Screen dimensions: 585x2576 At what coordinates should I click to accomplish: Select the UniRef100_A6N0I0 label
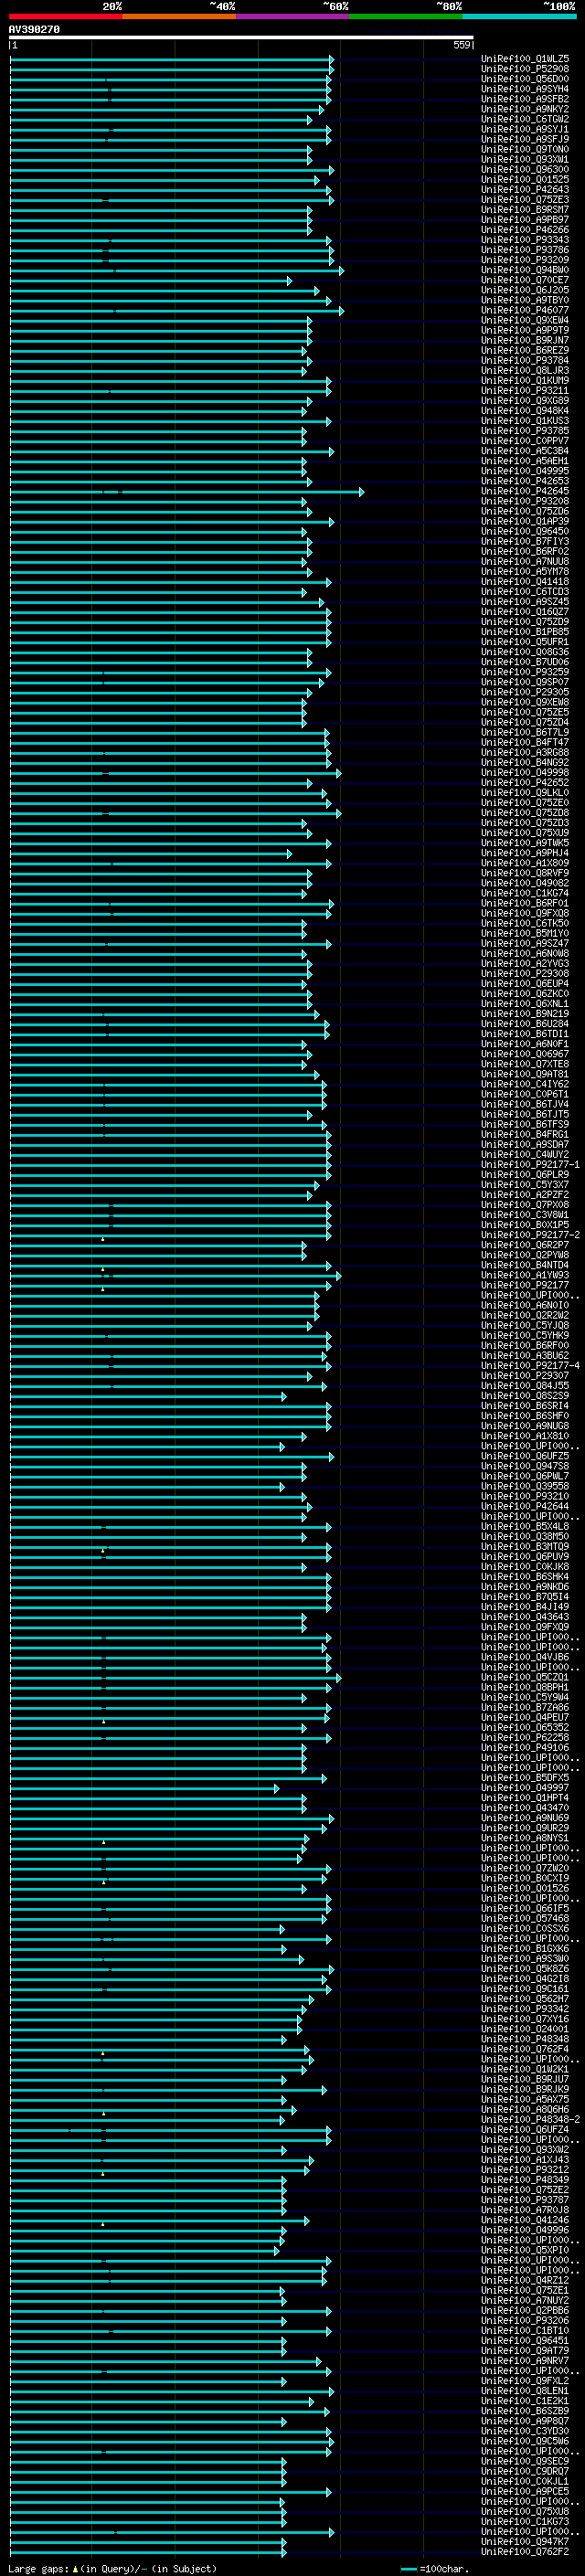tap(525, 1305)
